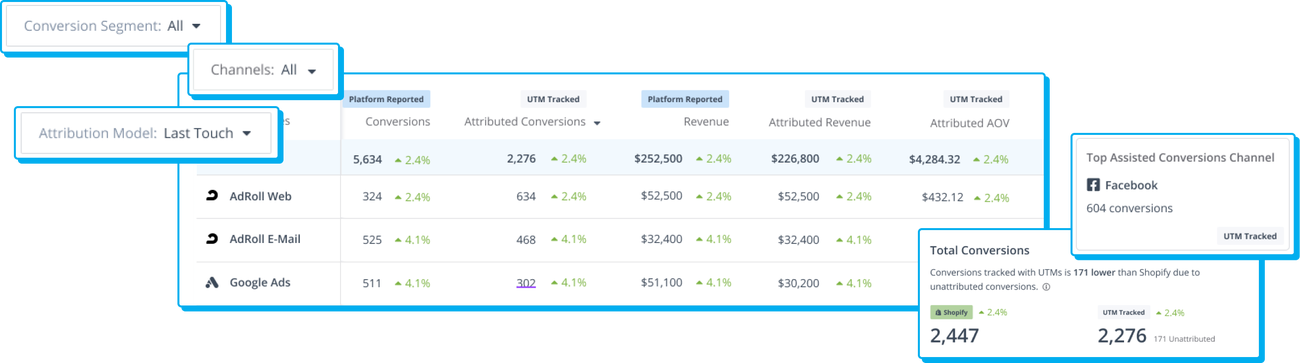1300x363 pixels.
Task: Open the 302 attributed conversions link
Action: 526,283
